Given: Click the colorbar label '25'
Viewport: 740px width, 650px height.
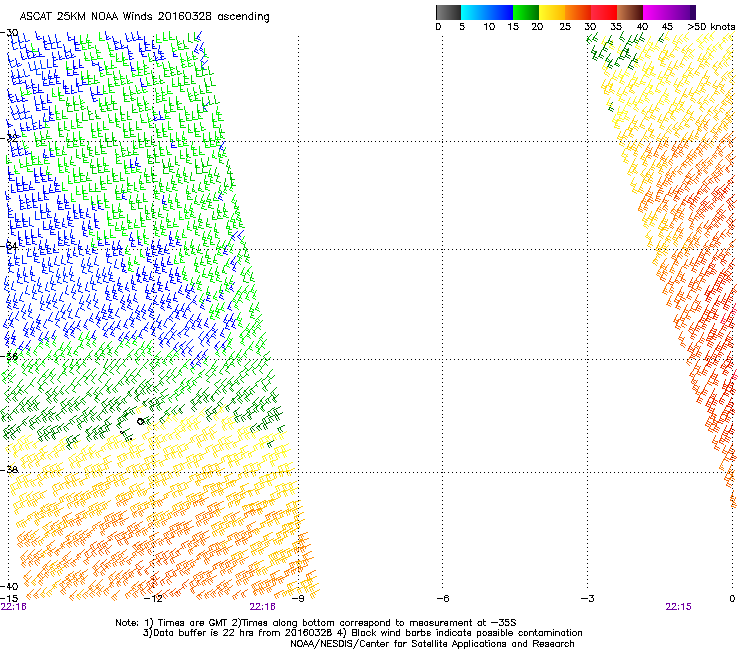Looking at the screenshot, I should (x=565, y=27).
